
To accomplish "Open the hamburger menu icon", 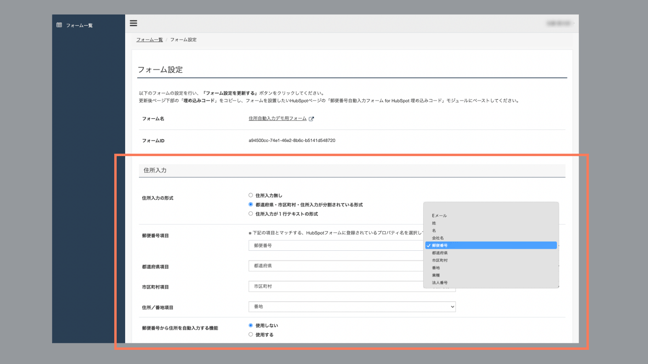I will (133, 23).
